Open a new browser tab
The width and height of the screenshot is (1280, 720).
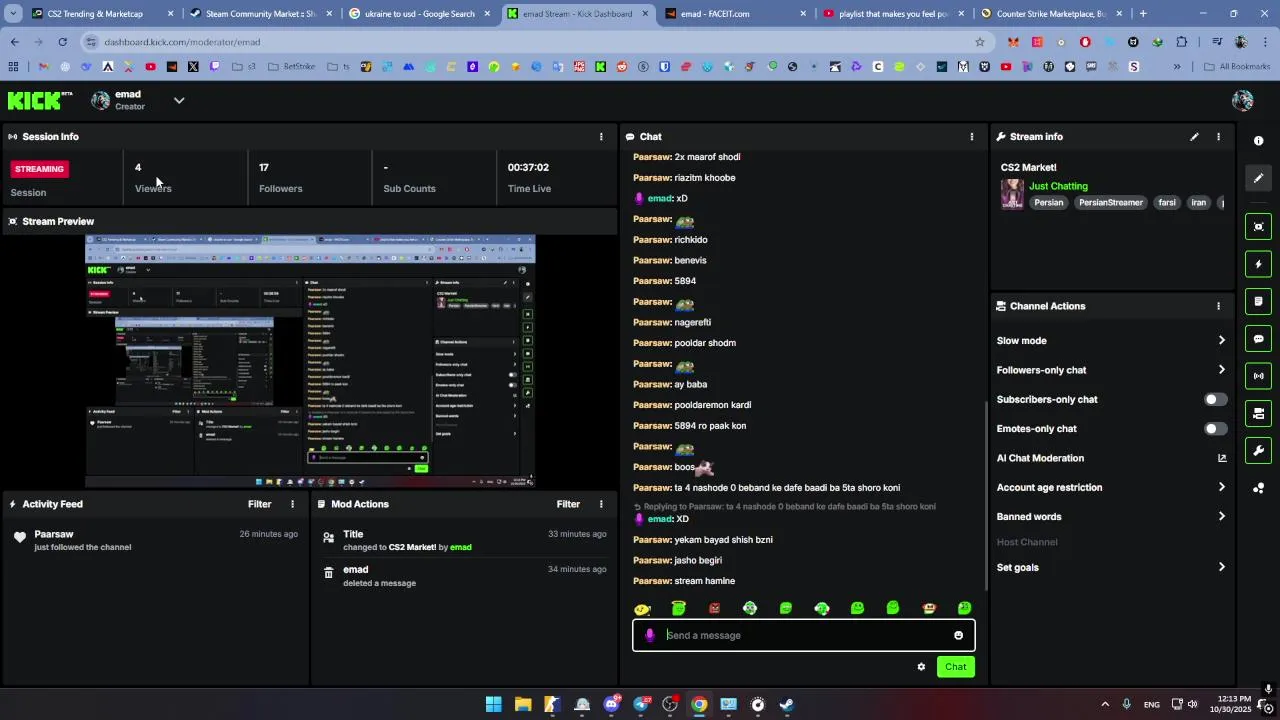(x=1143, y=14)
